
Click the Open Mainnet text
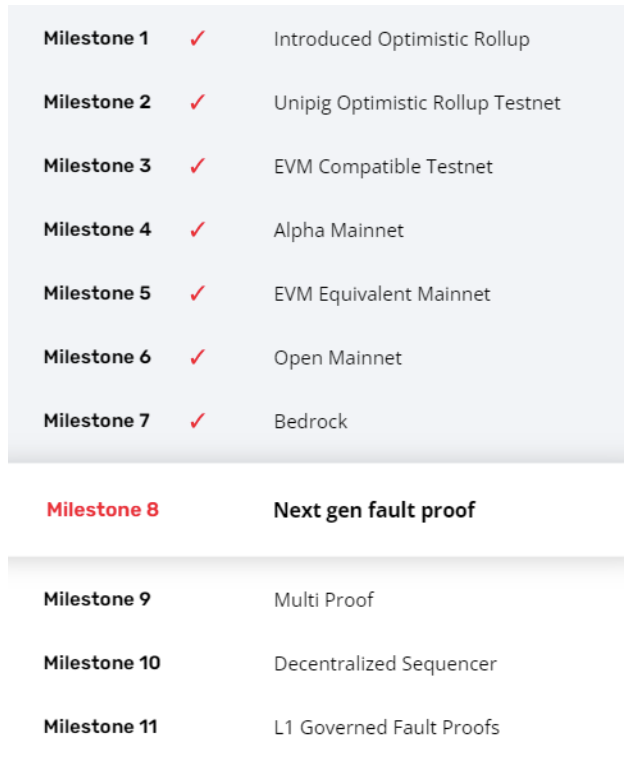click(x=338, y=358)
